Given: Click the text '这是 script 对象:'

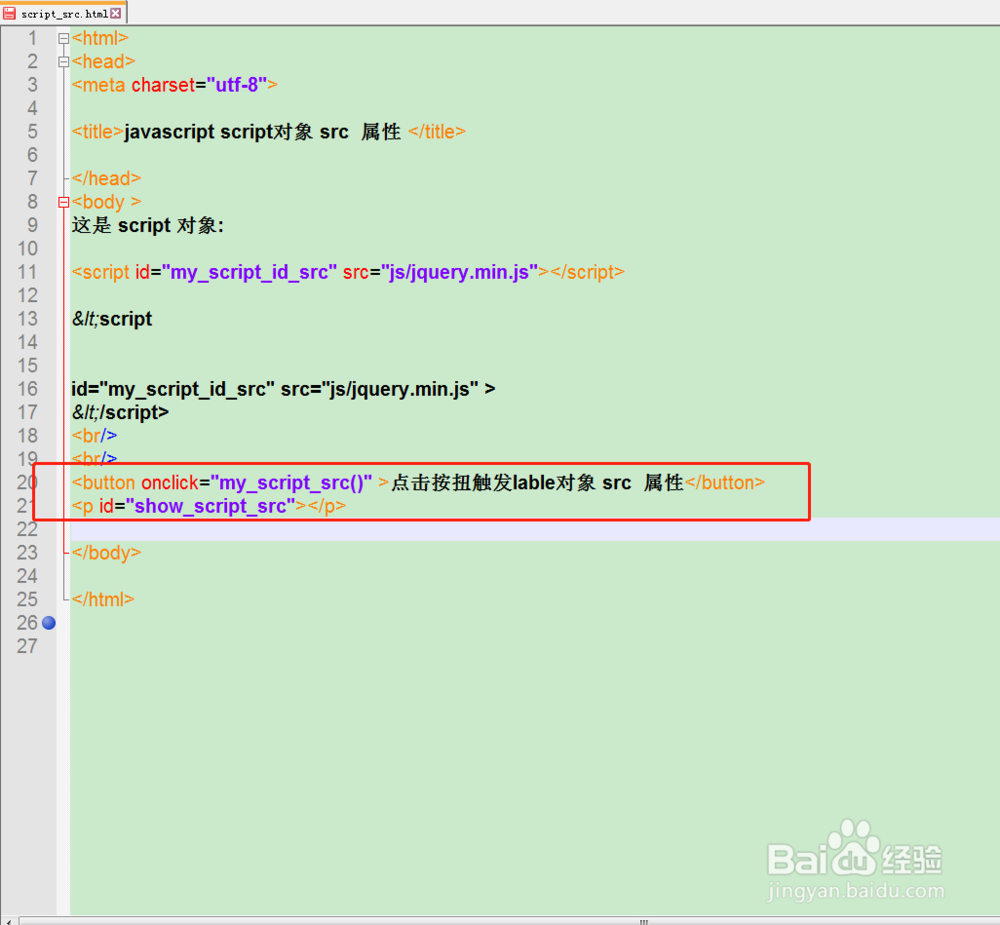Looking at the screenshot, I should tap(147, 226).
